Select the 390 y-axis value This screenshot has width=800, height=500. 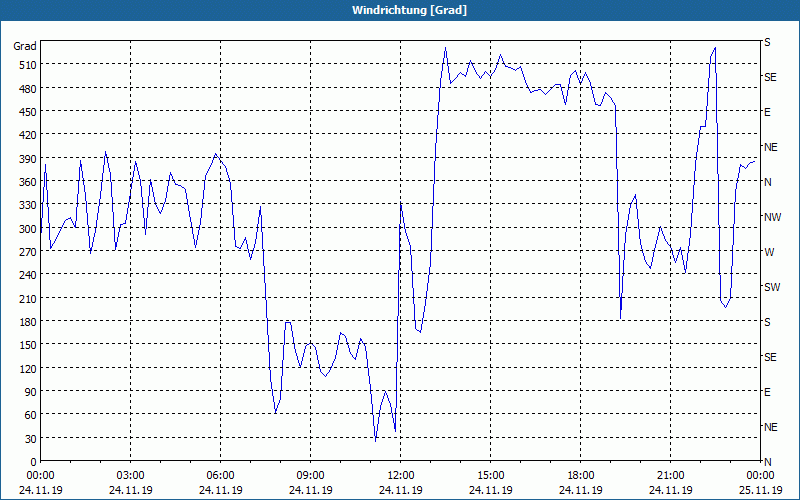[28, 159]
